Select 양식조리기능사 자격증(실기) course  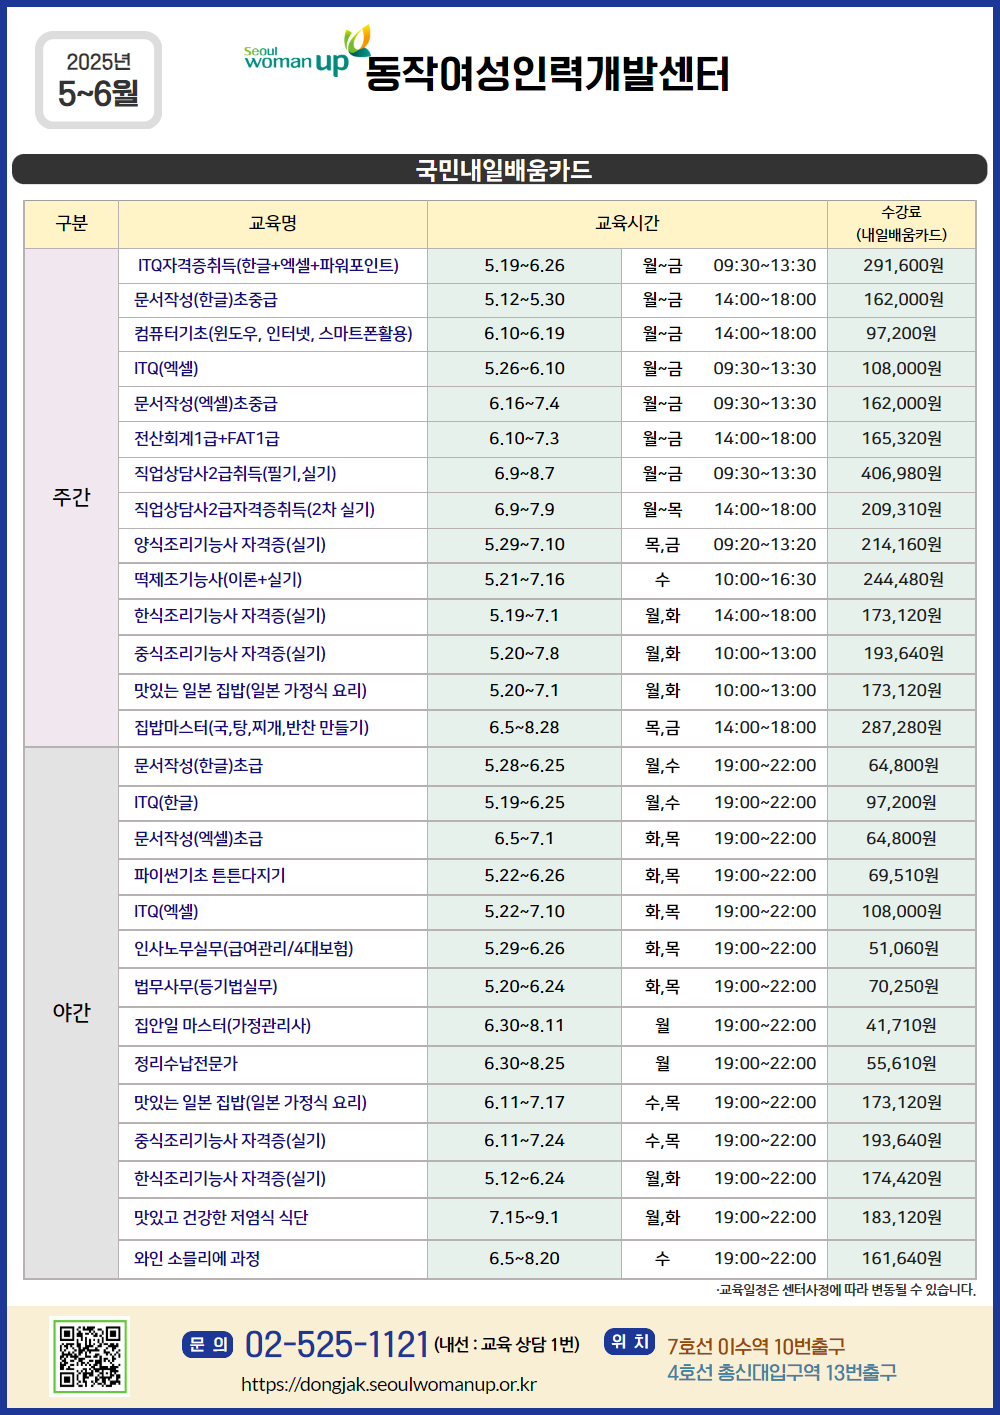pos(230,545)
